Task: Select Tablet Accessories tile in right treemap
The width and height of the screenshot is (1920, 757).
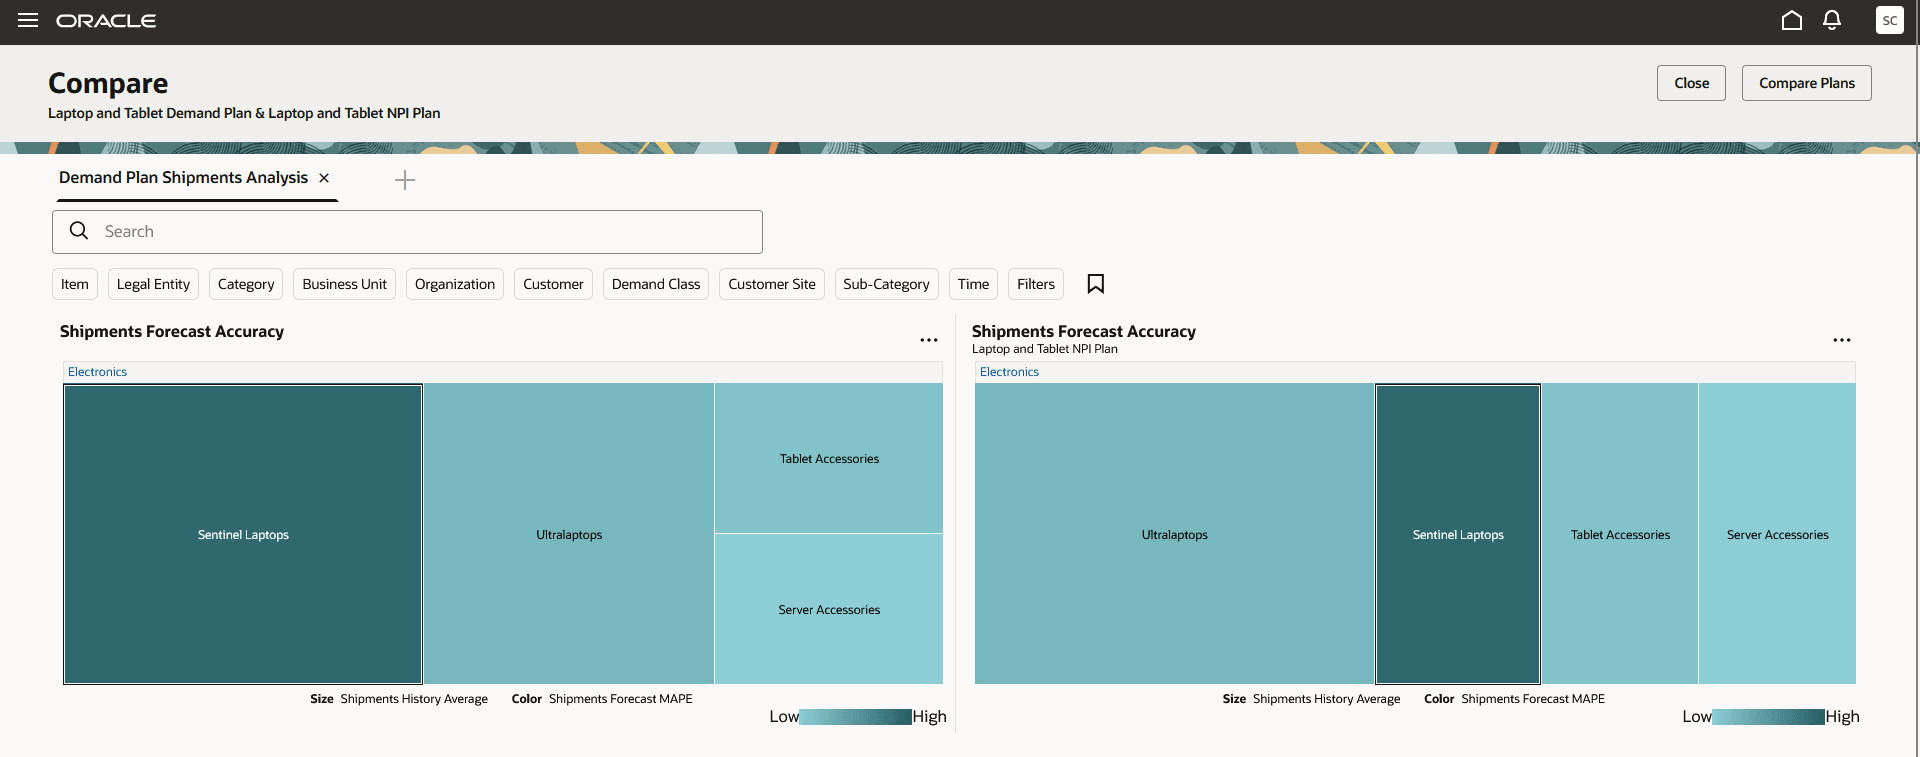Action: (x=1620, y=534)
